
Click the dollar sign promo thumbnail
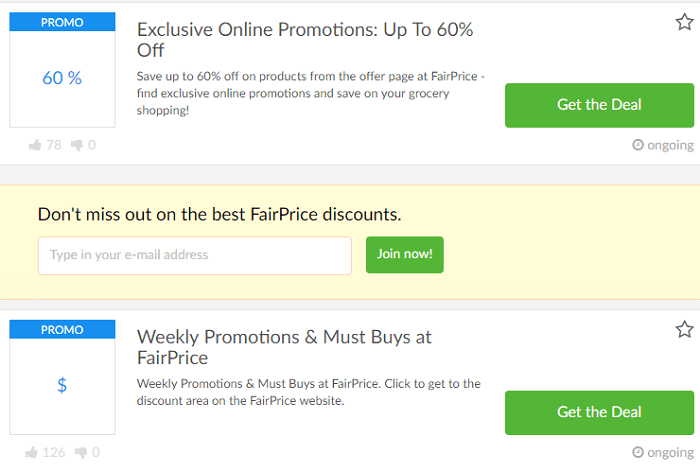coord(62,385)
